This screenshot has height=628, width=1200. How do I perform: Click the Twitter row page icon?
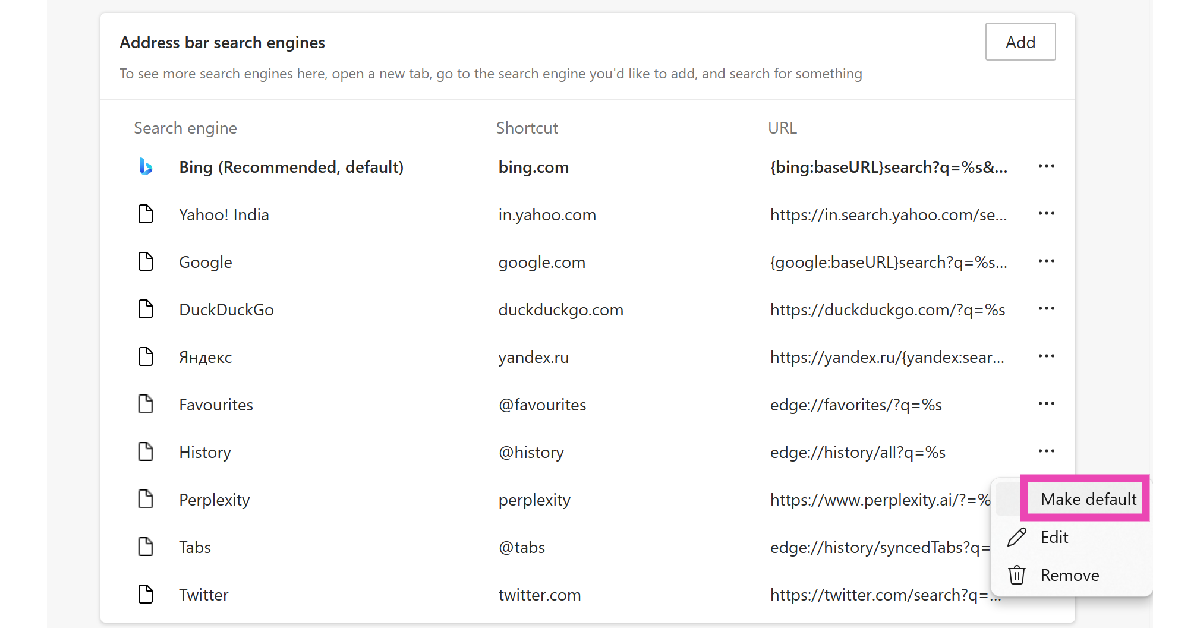tap(146, 594)
